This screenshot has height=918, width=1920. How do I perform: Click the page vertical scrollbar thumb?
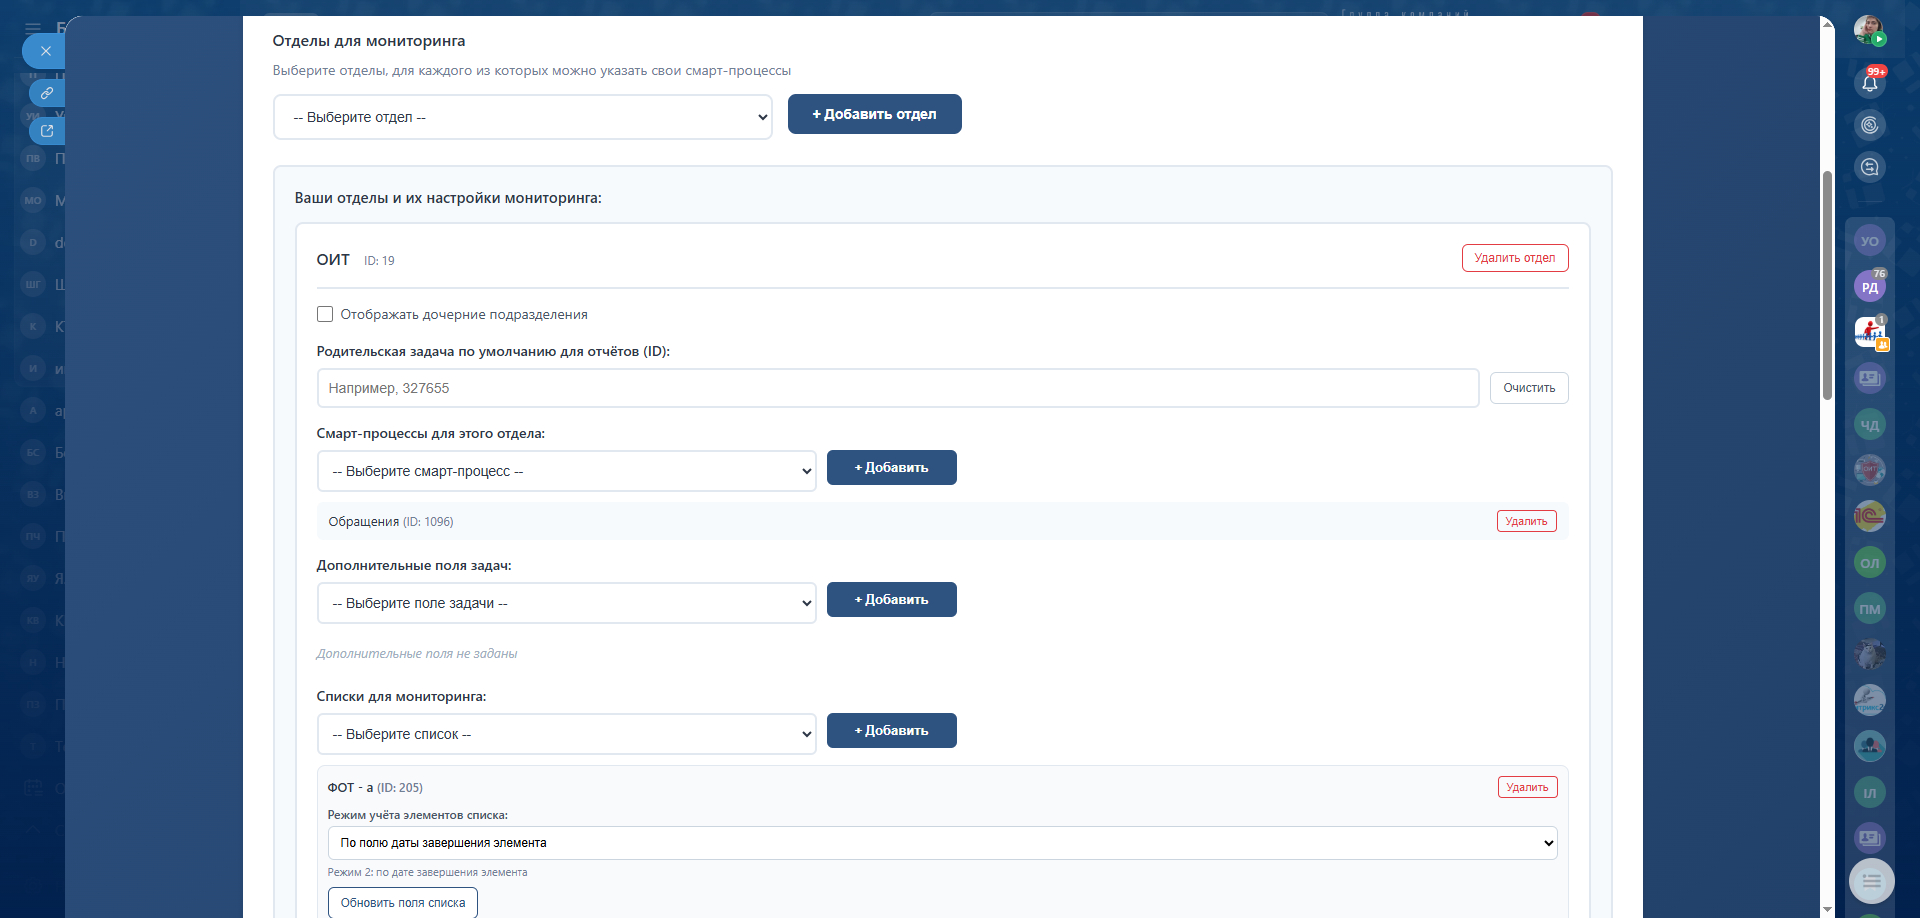coord(1827,285)
